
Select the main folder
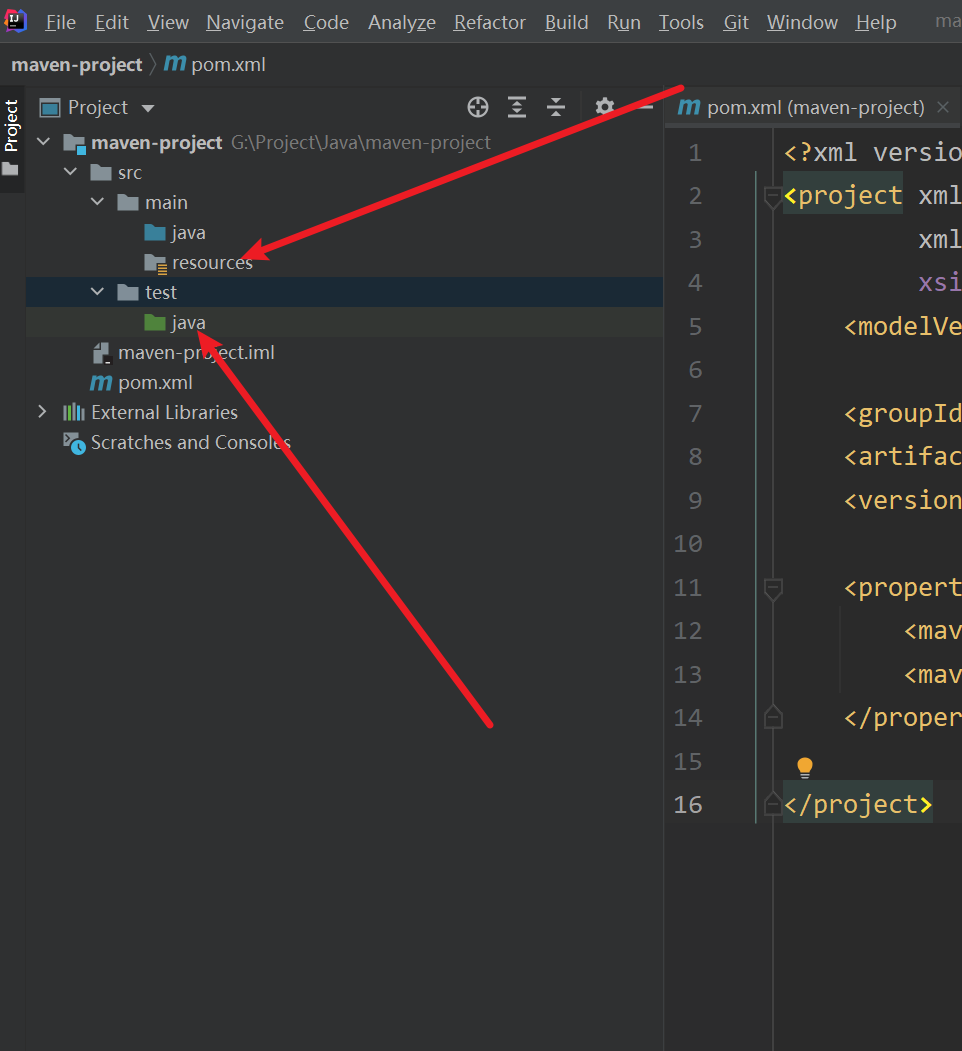166,202
